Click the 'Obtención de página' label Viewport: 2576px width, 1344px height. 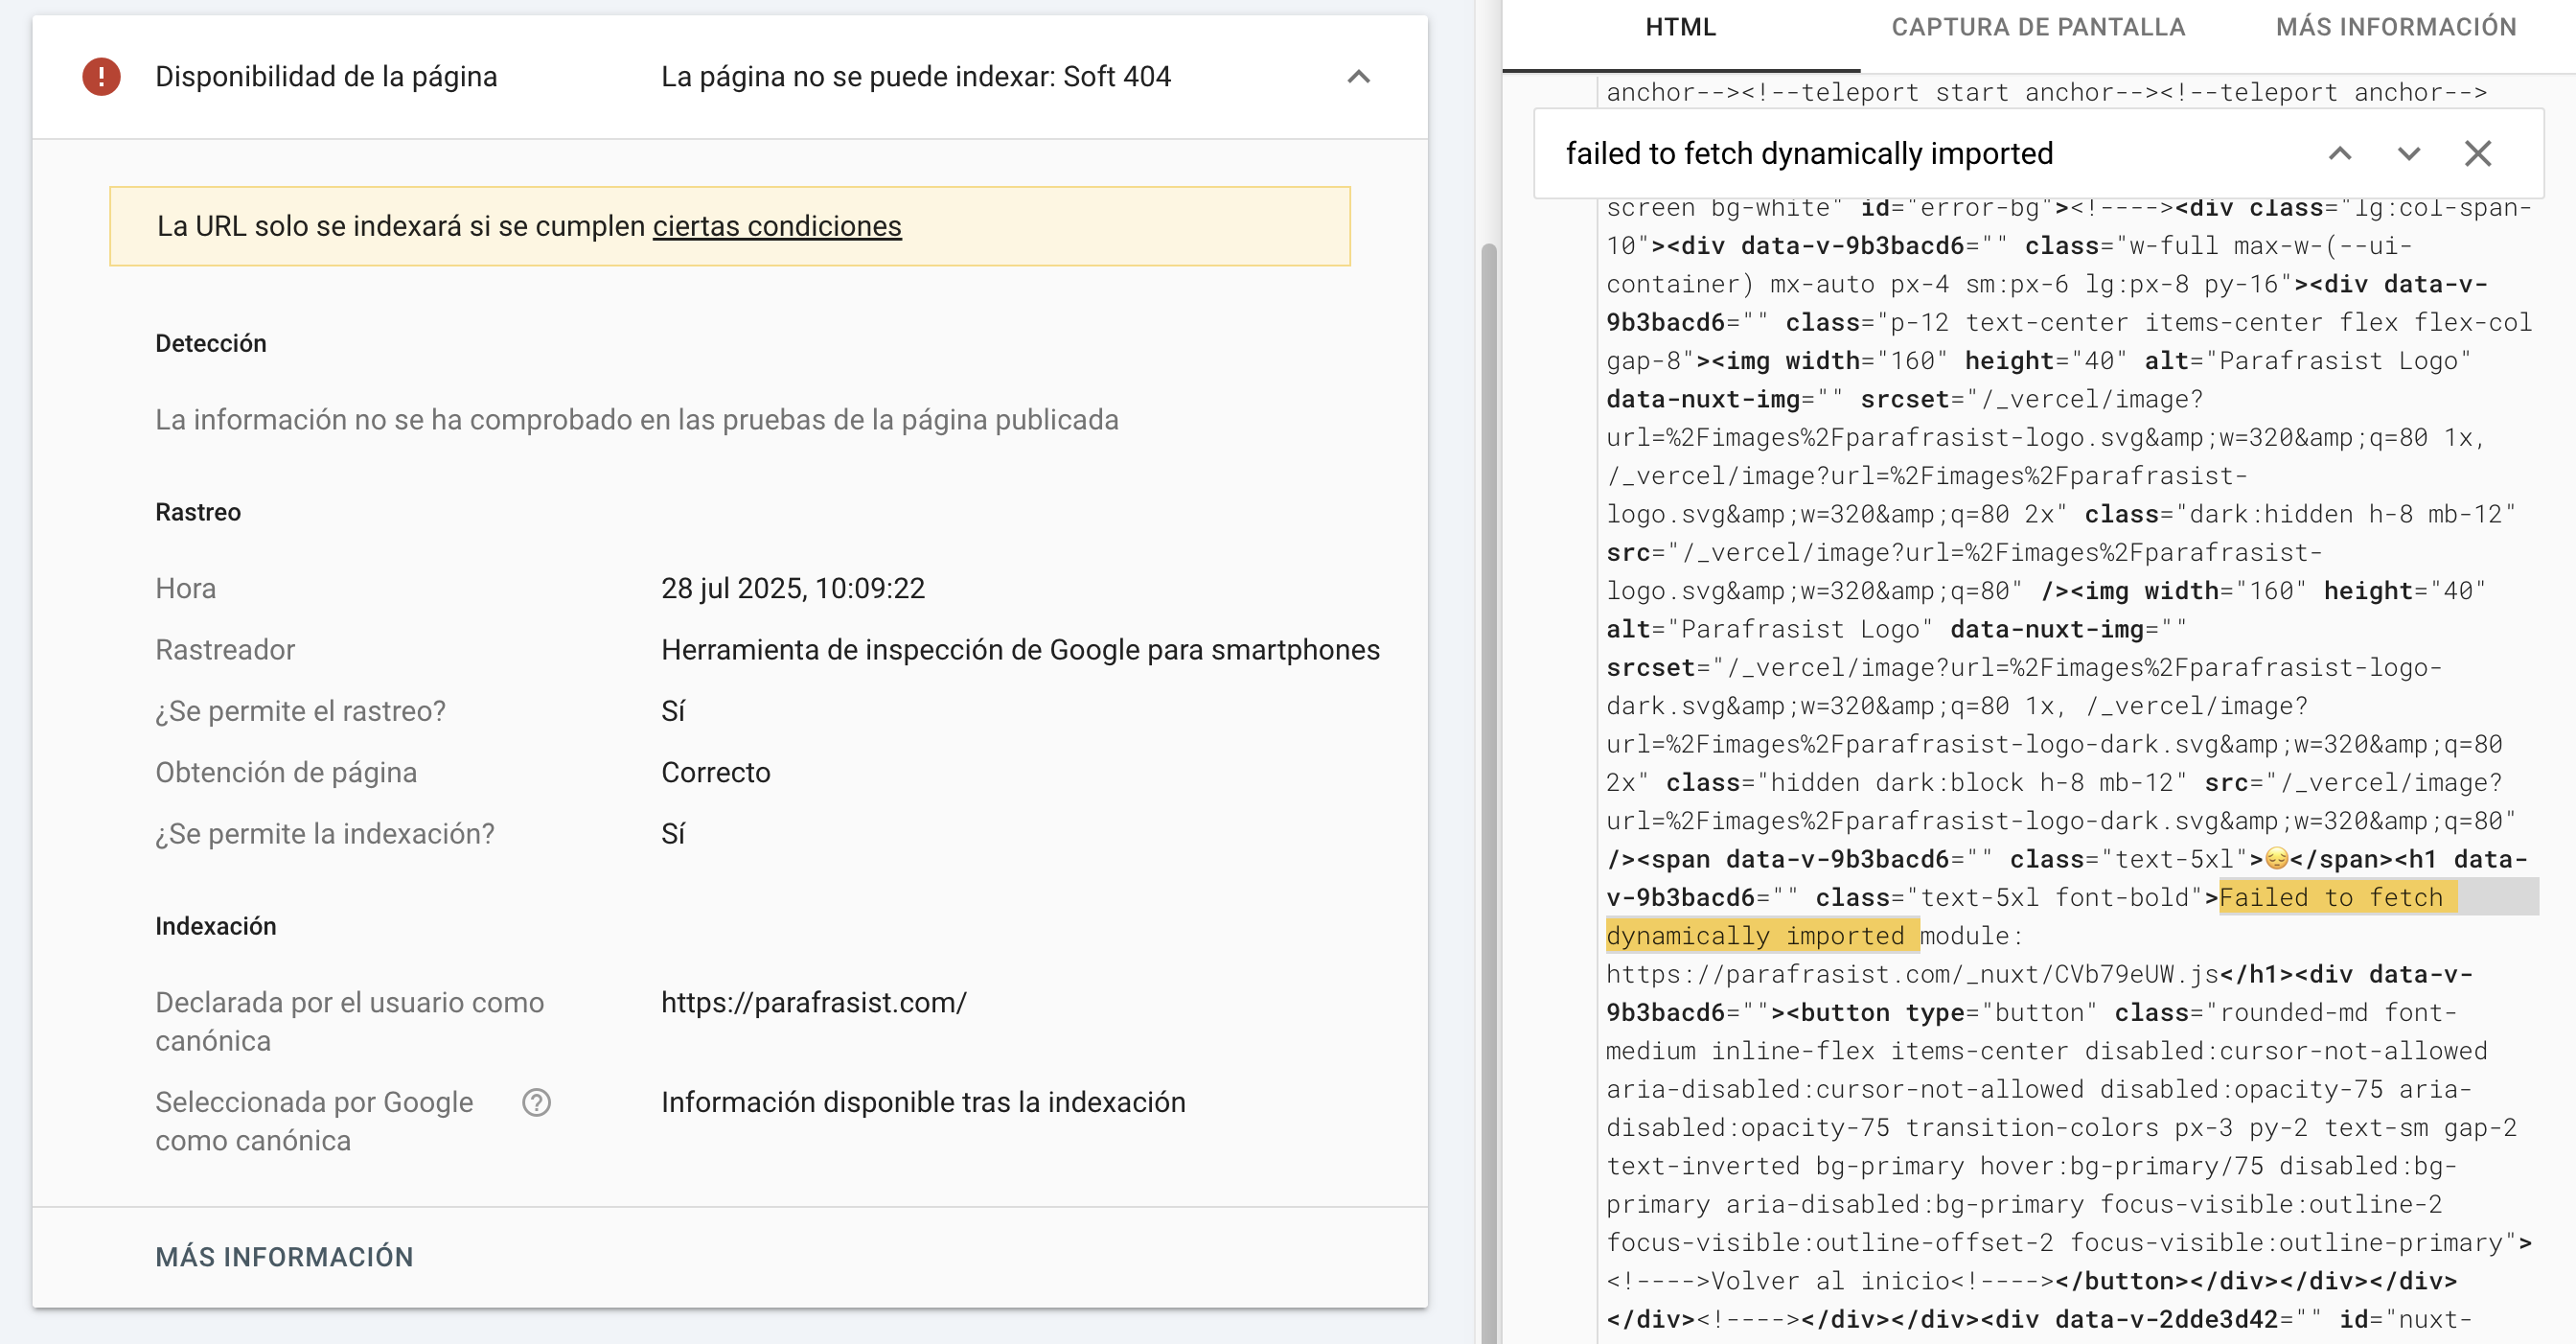pyautogui.click(x=286, y=772)
